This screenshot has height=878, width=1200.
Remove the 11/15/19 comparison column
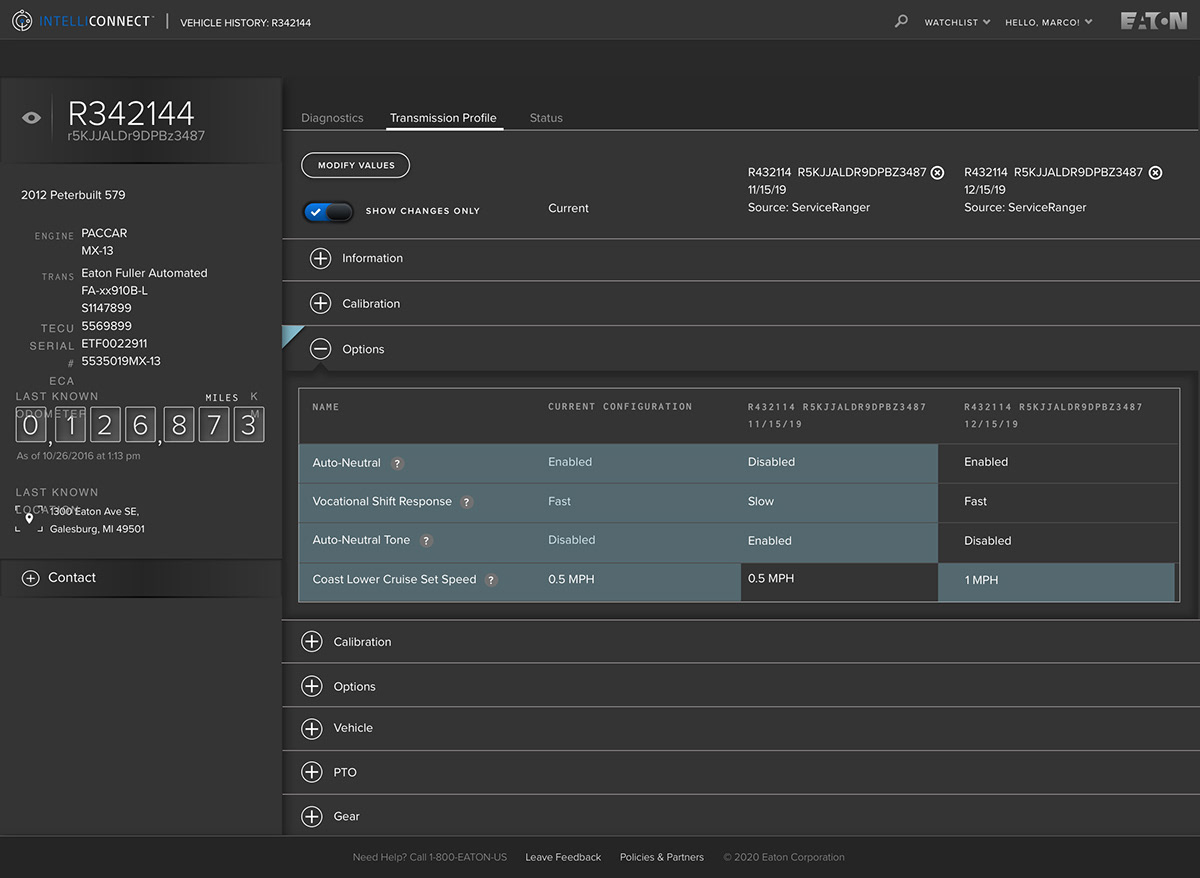pyautogui.click(x=937, y=172)
